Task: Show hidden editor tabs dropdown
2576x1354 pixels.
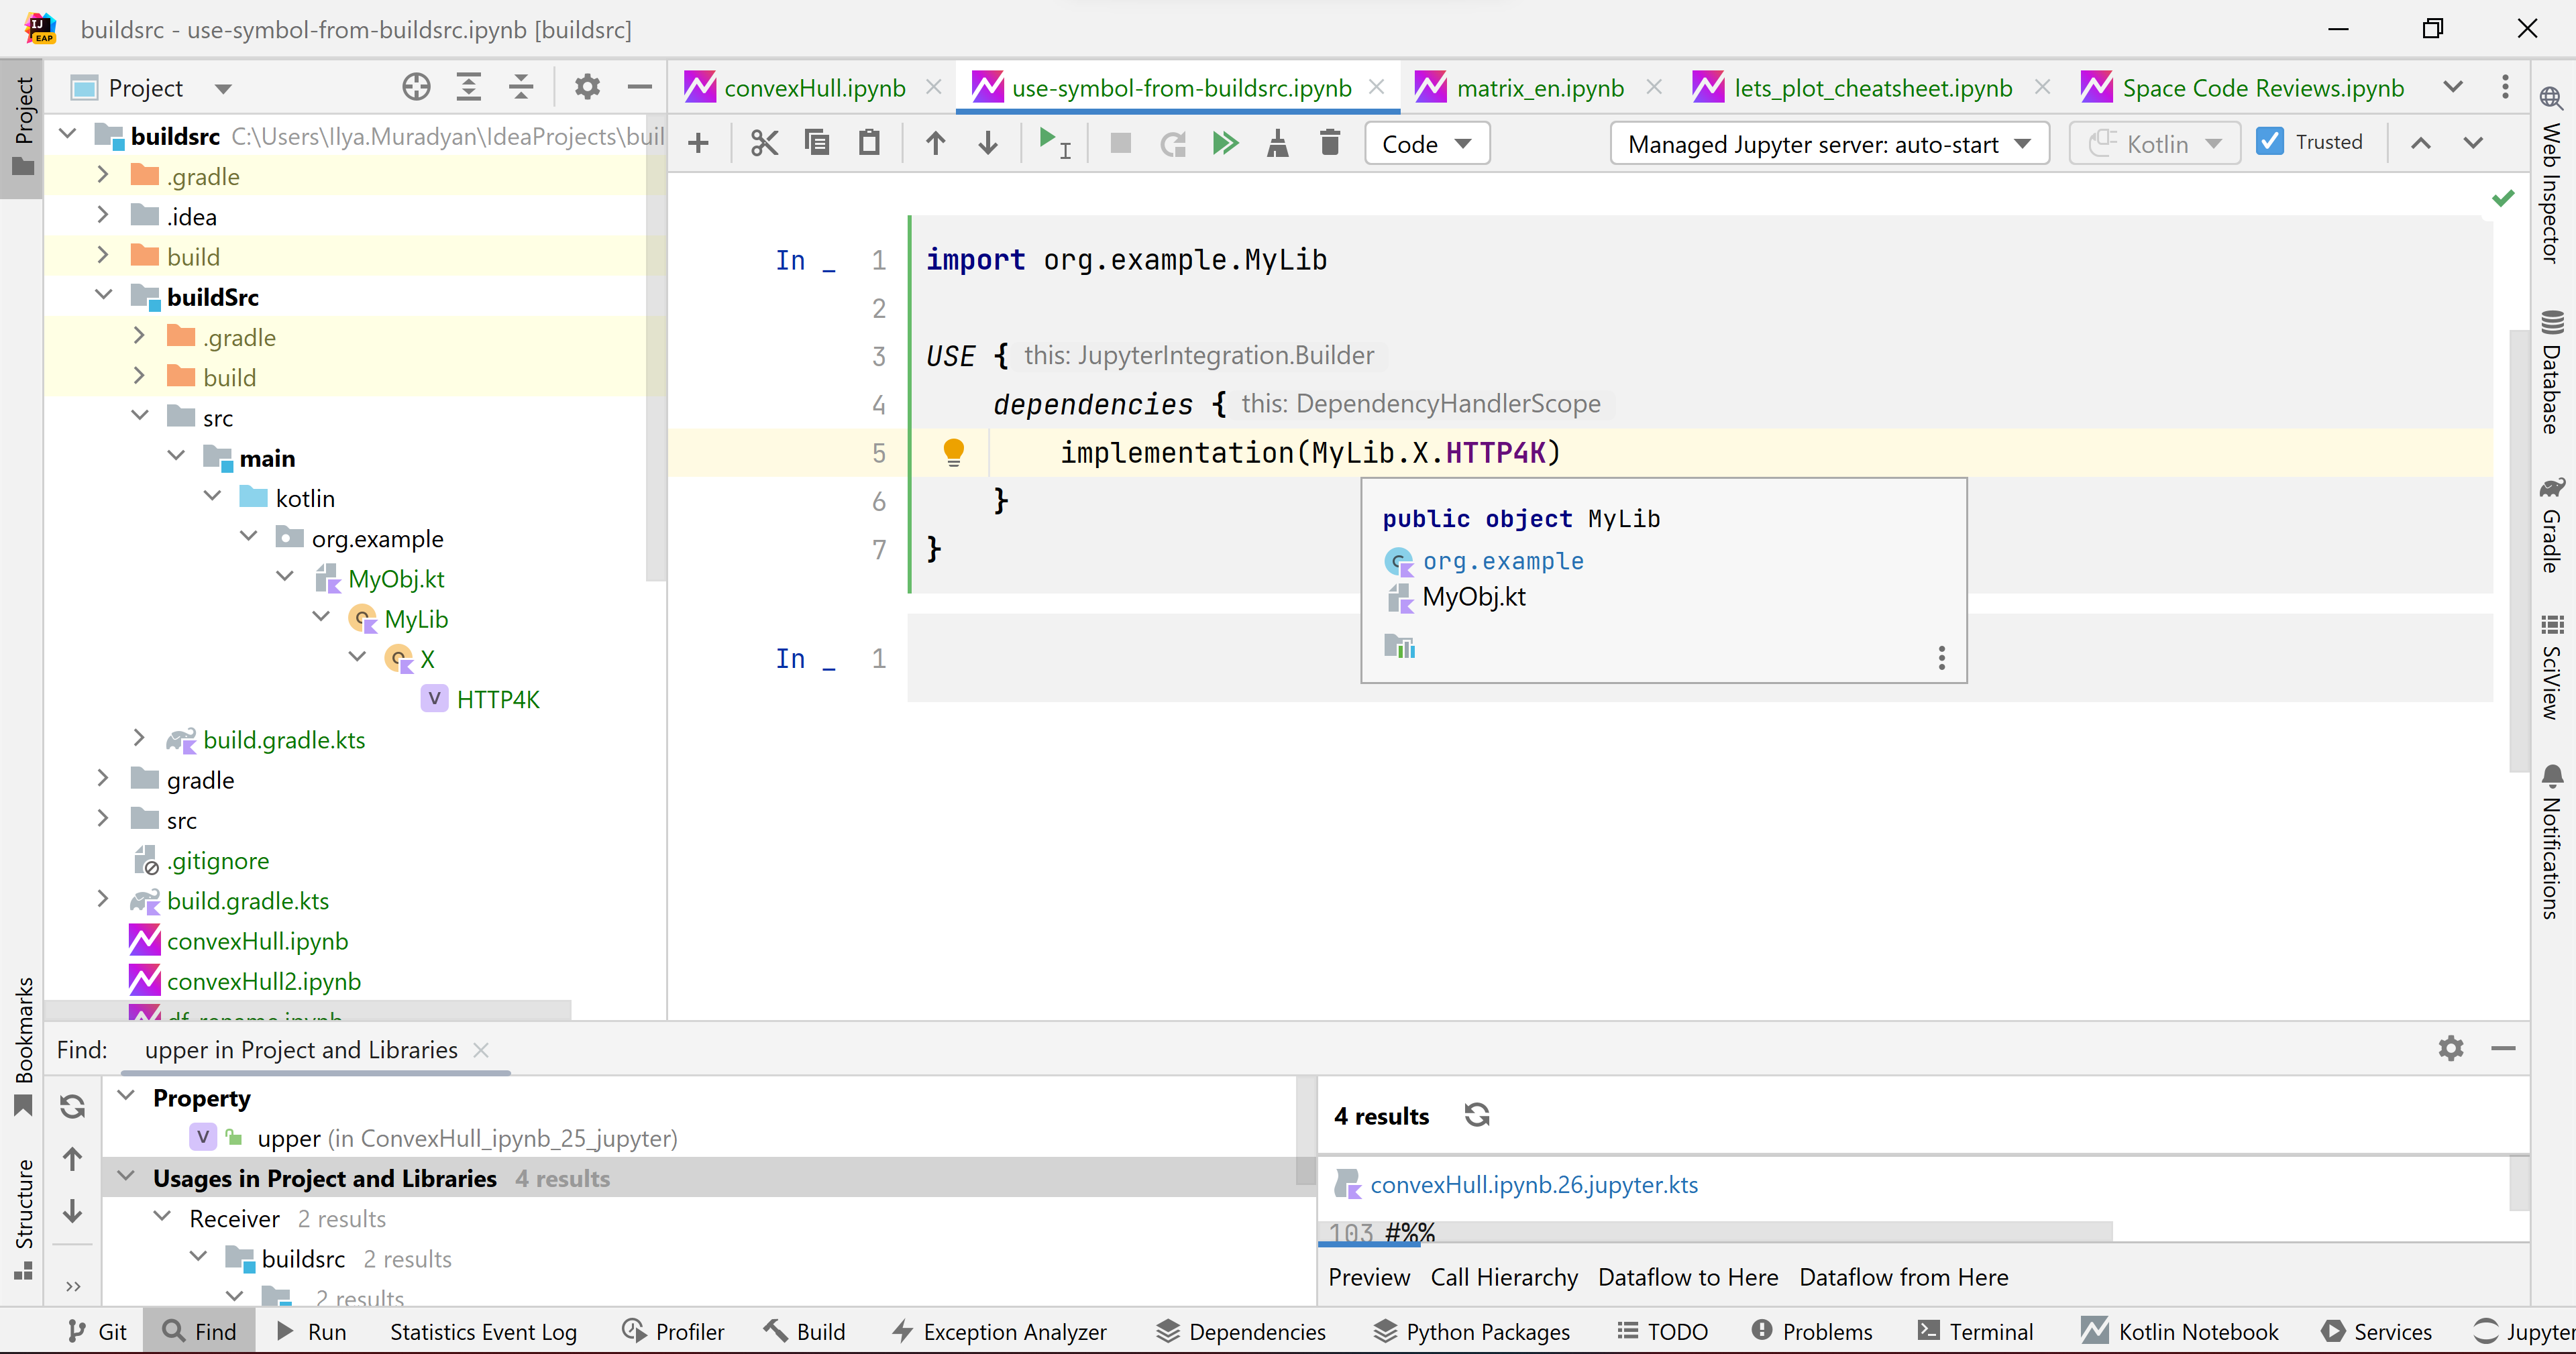Action: (2452, 88)
